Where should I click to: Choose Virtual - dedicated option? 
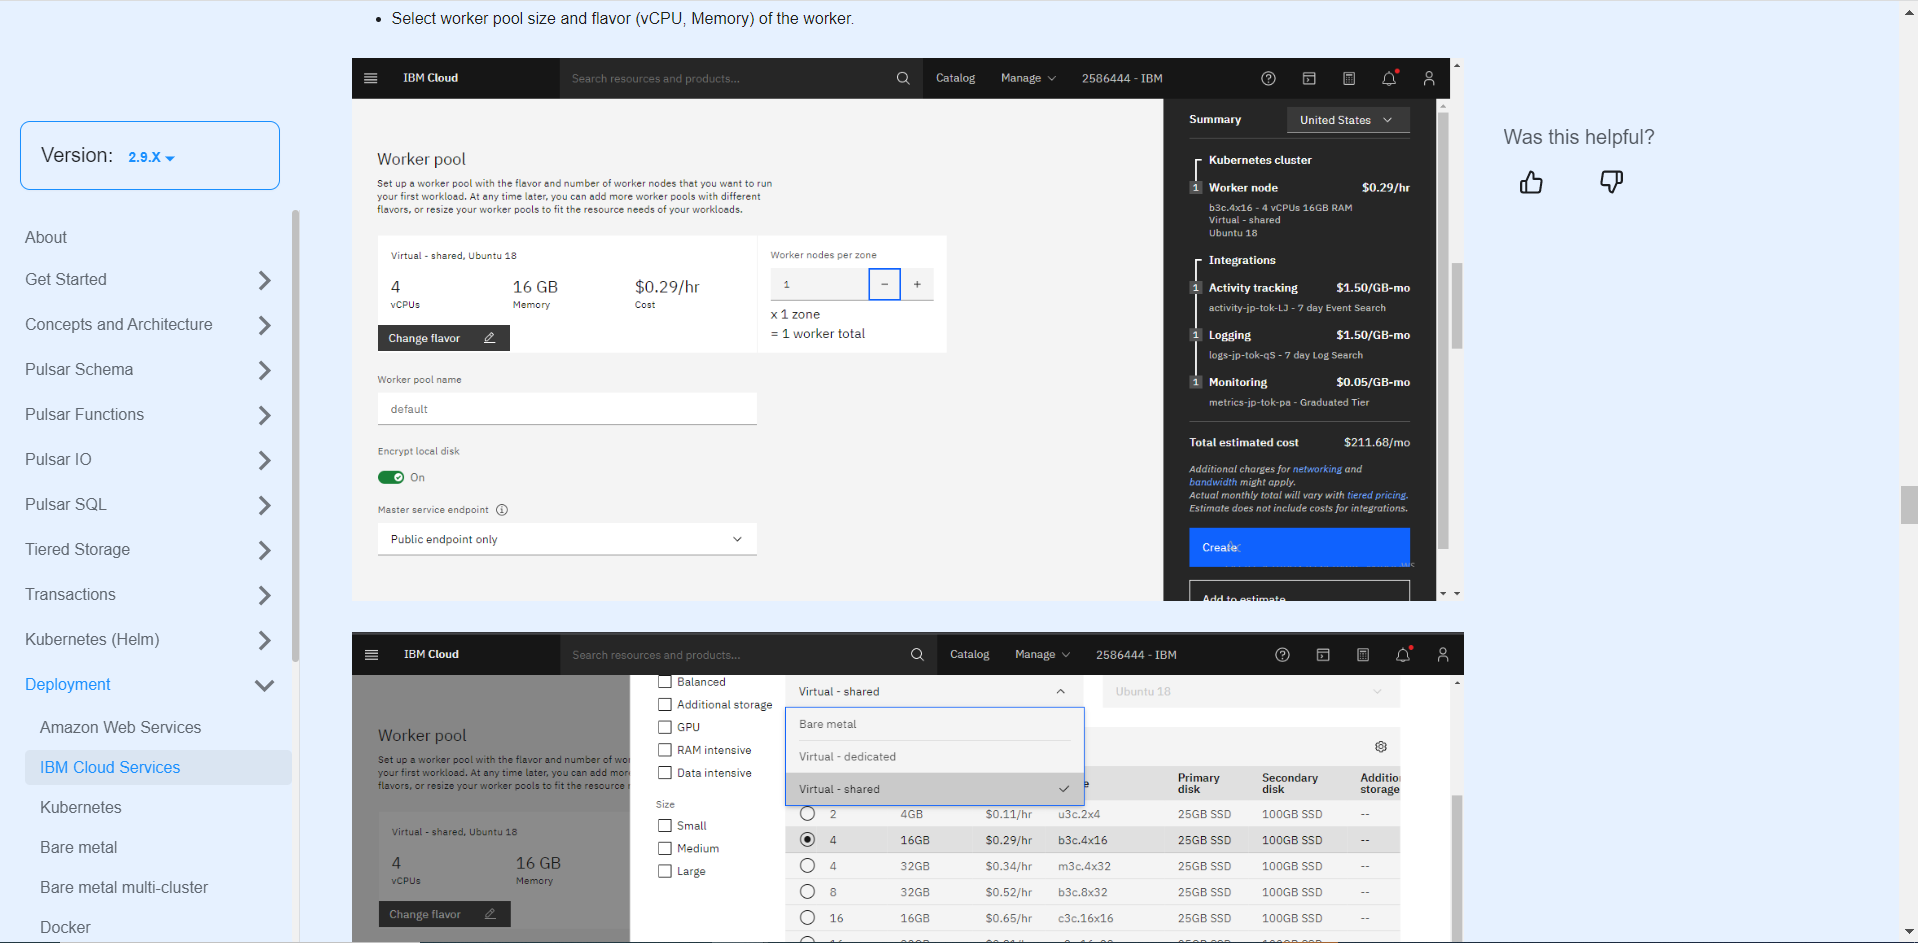[x=934, y=757]
